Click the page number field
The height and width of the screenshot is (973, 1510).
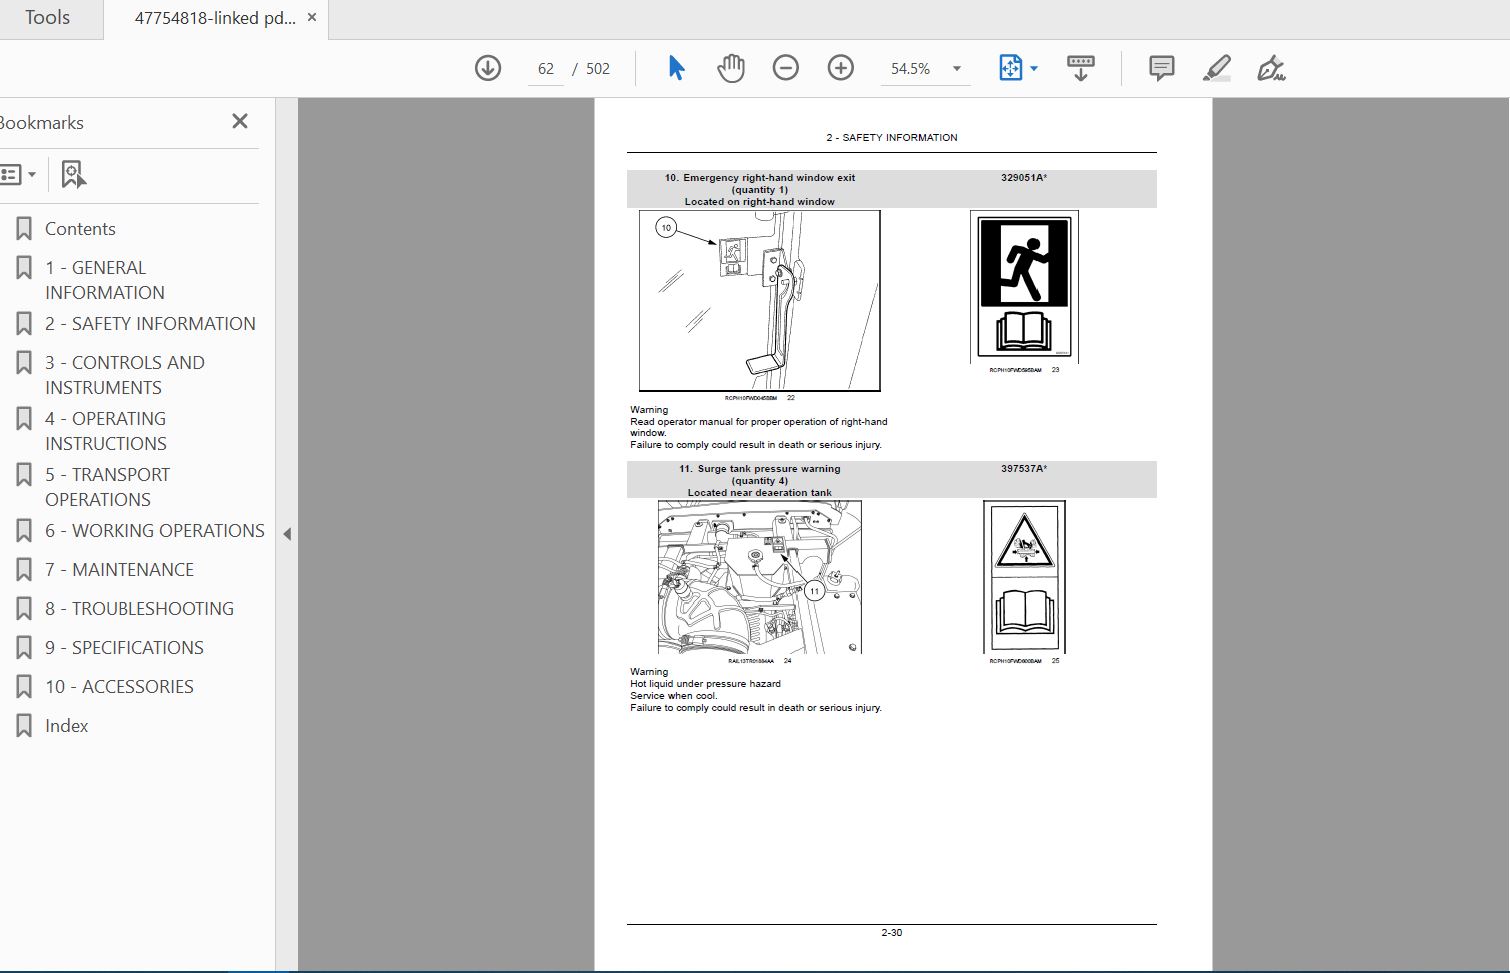click(546, 69)
